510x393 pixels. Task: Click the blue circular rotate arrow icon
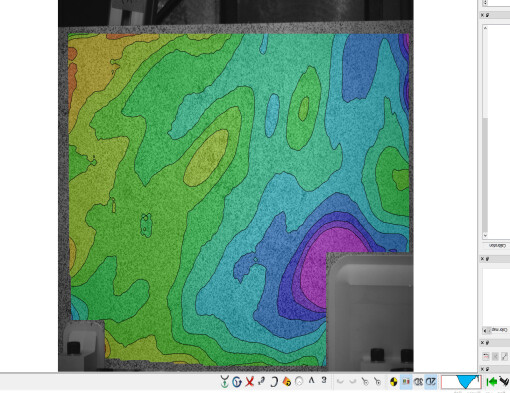[237, 382]
